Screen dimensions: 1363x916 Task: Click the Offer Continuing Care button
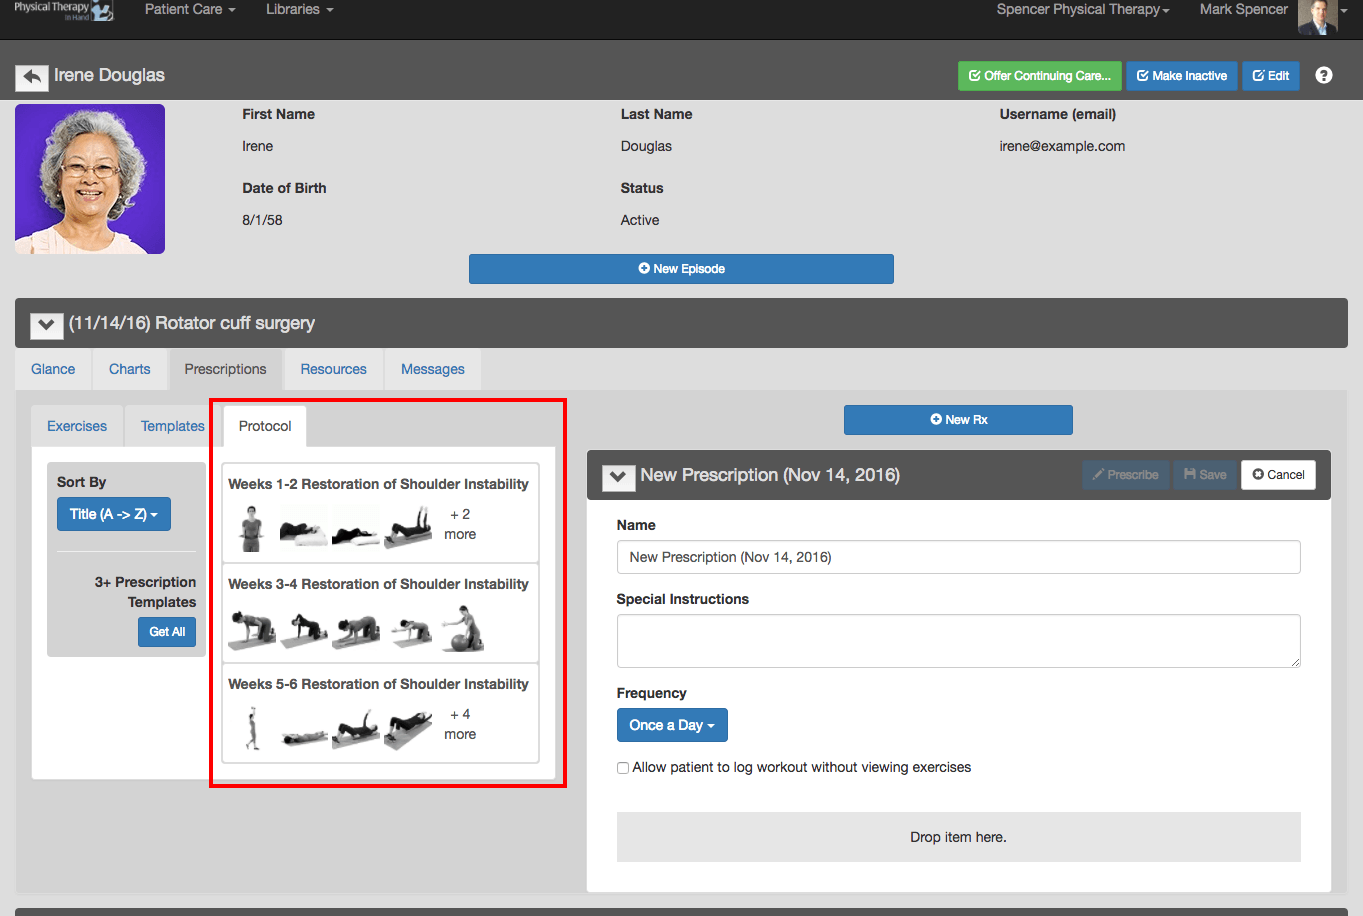pyautogui.click(x=1039, y=75)
